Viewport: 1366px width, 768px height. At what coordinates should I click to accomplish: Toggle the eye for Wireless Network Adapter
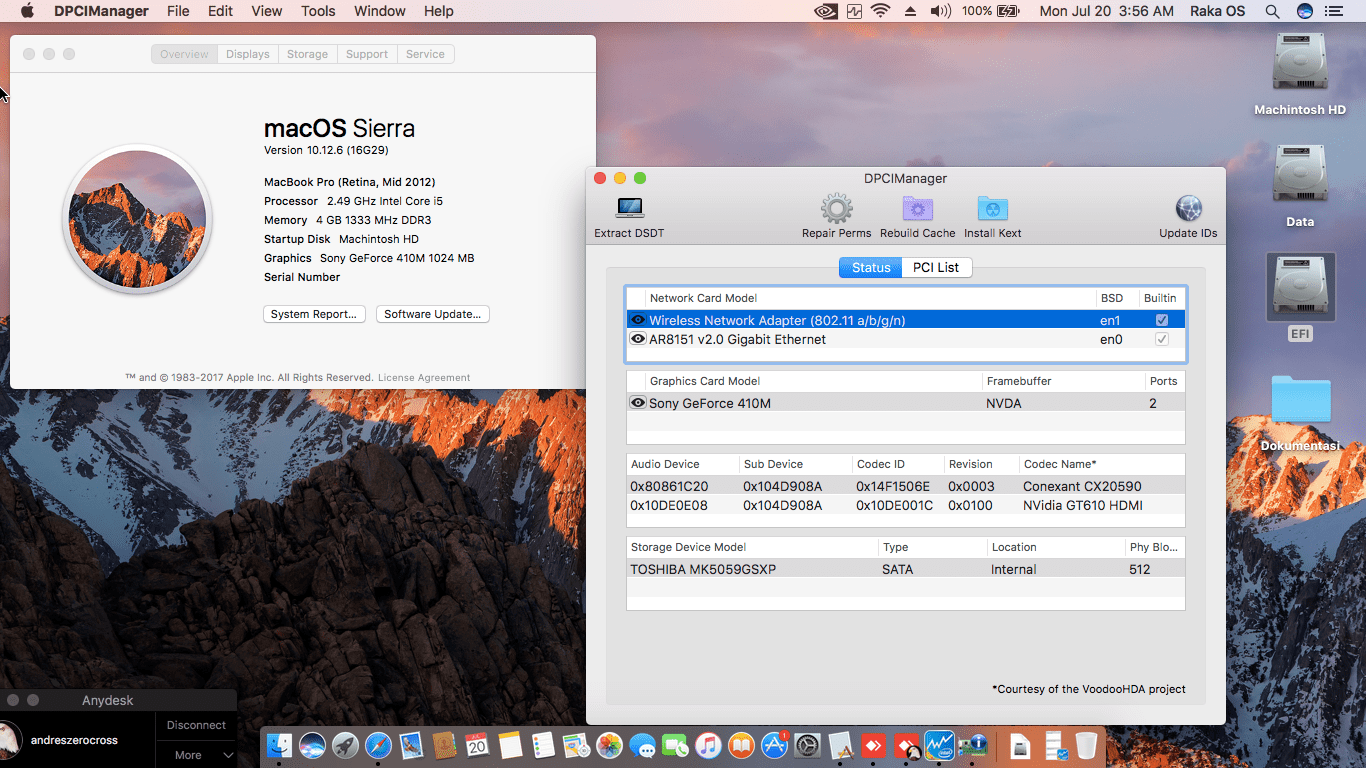pyautogui.click(x=638, y=320)
